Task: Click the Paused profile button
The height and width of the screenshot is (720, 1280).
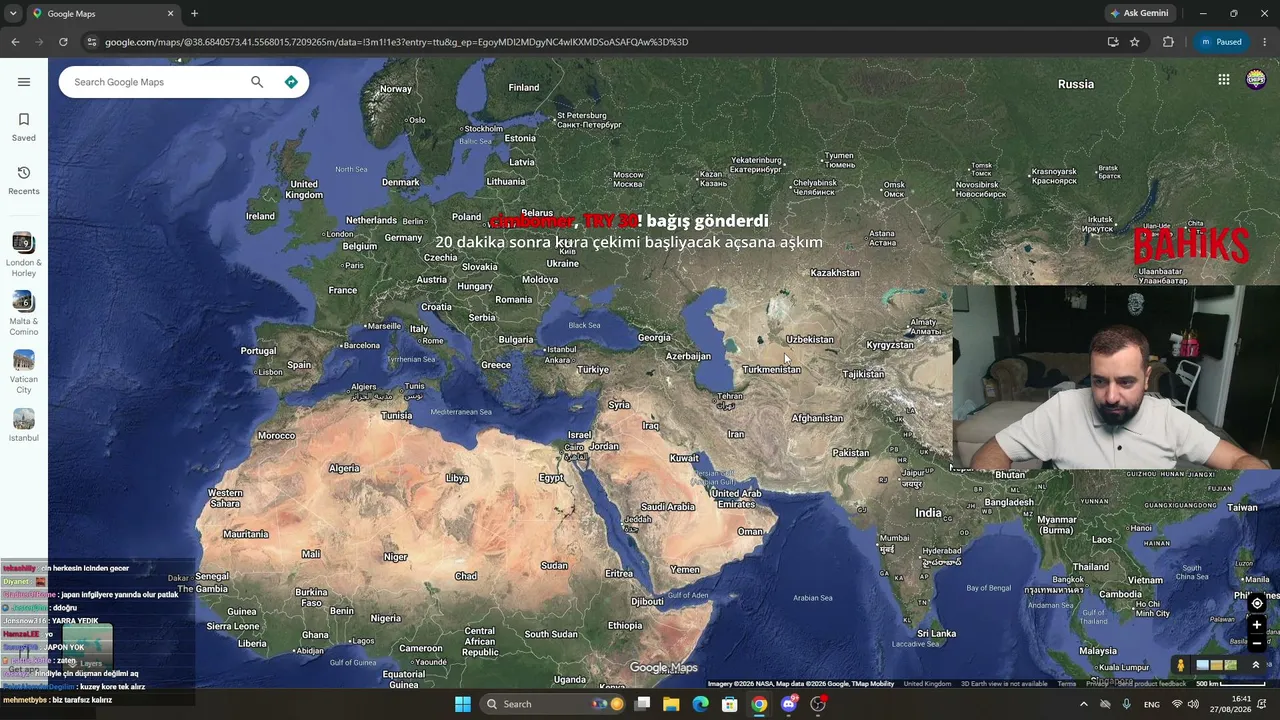Action: coord(1221,42)
